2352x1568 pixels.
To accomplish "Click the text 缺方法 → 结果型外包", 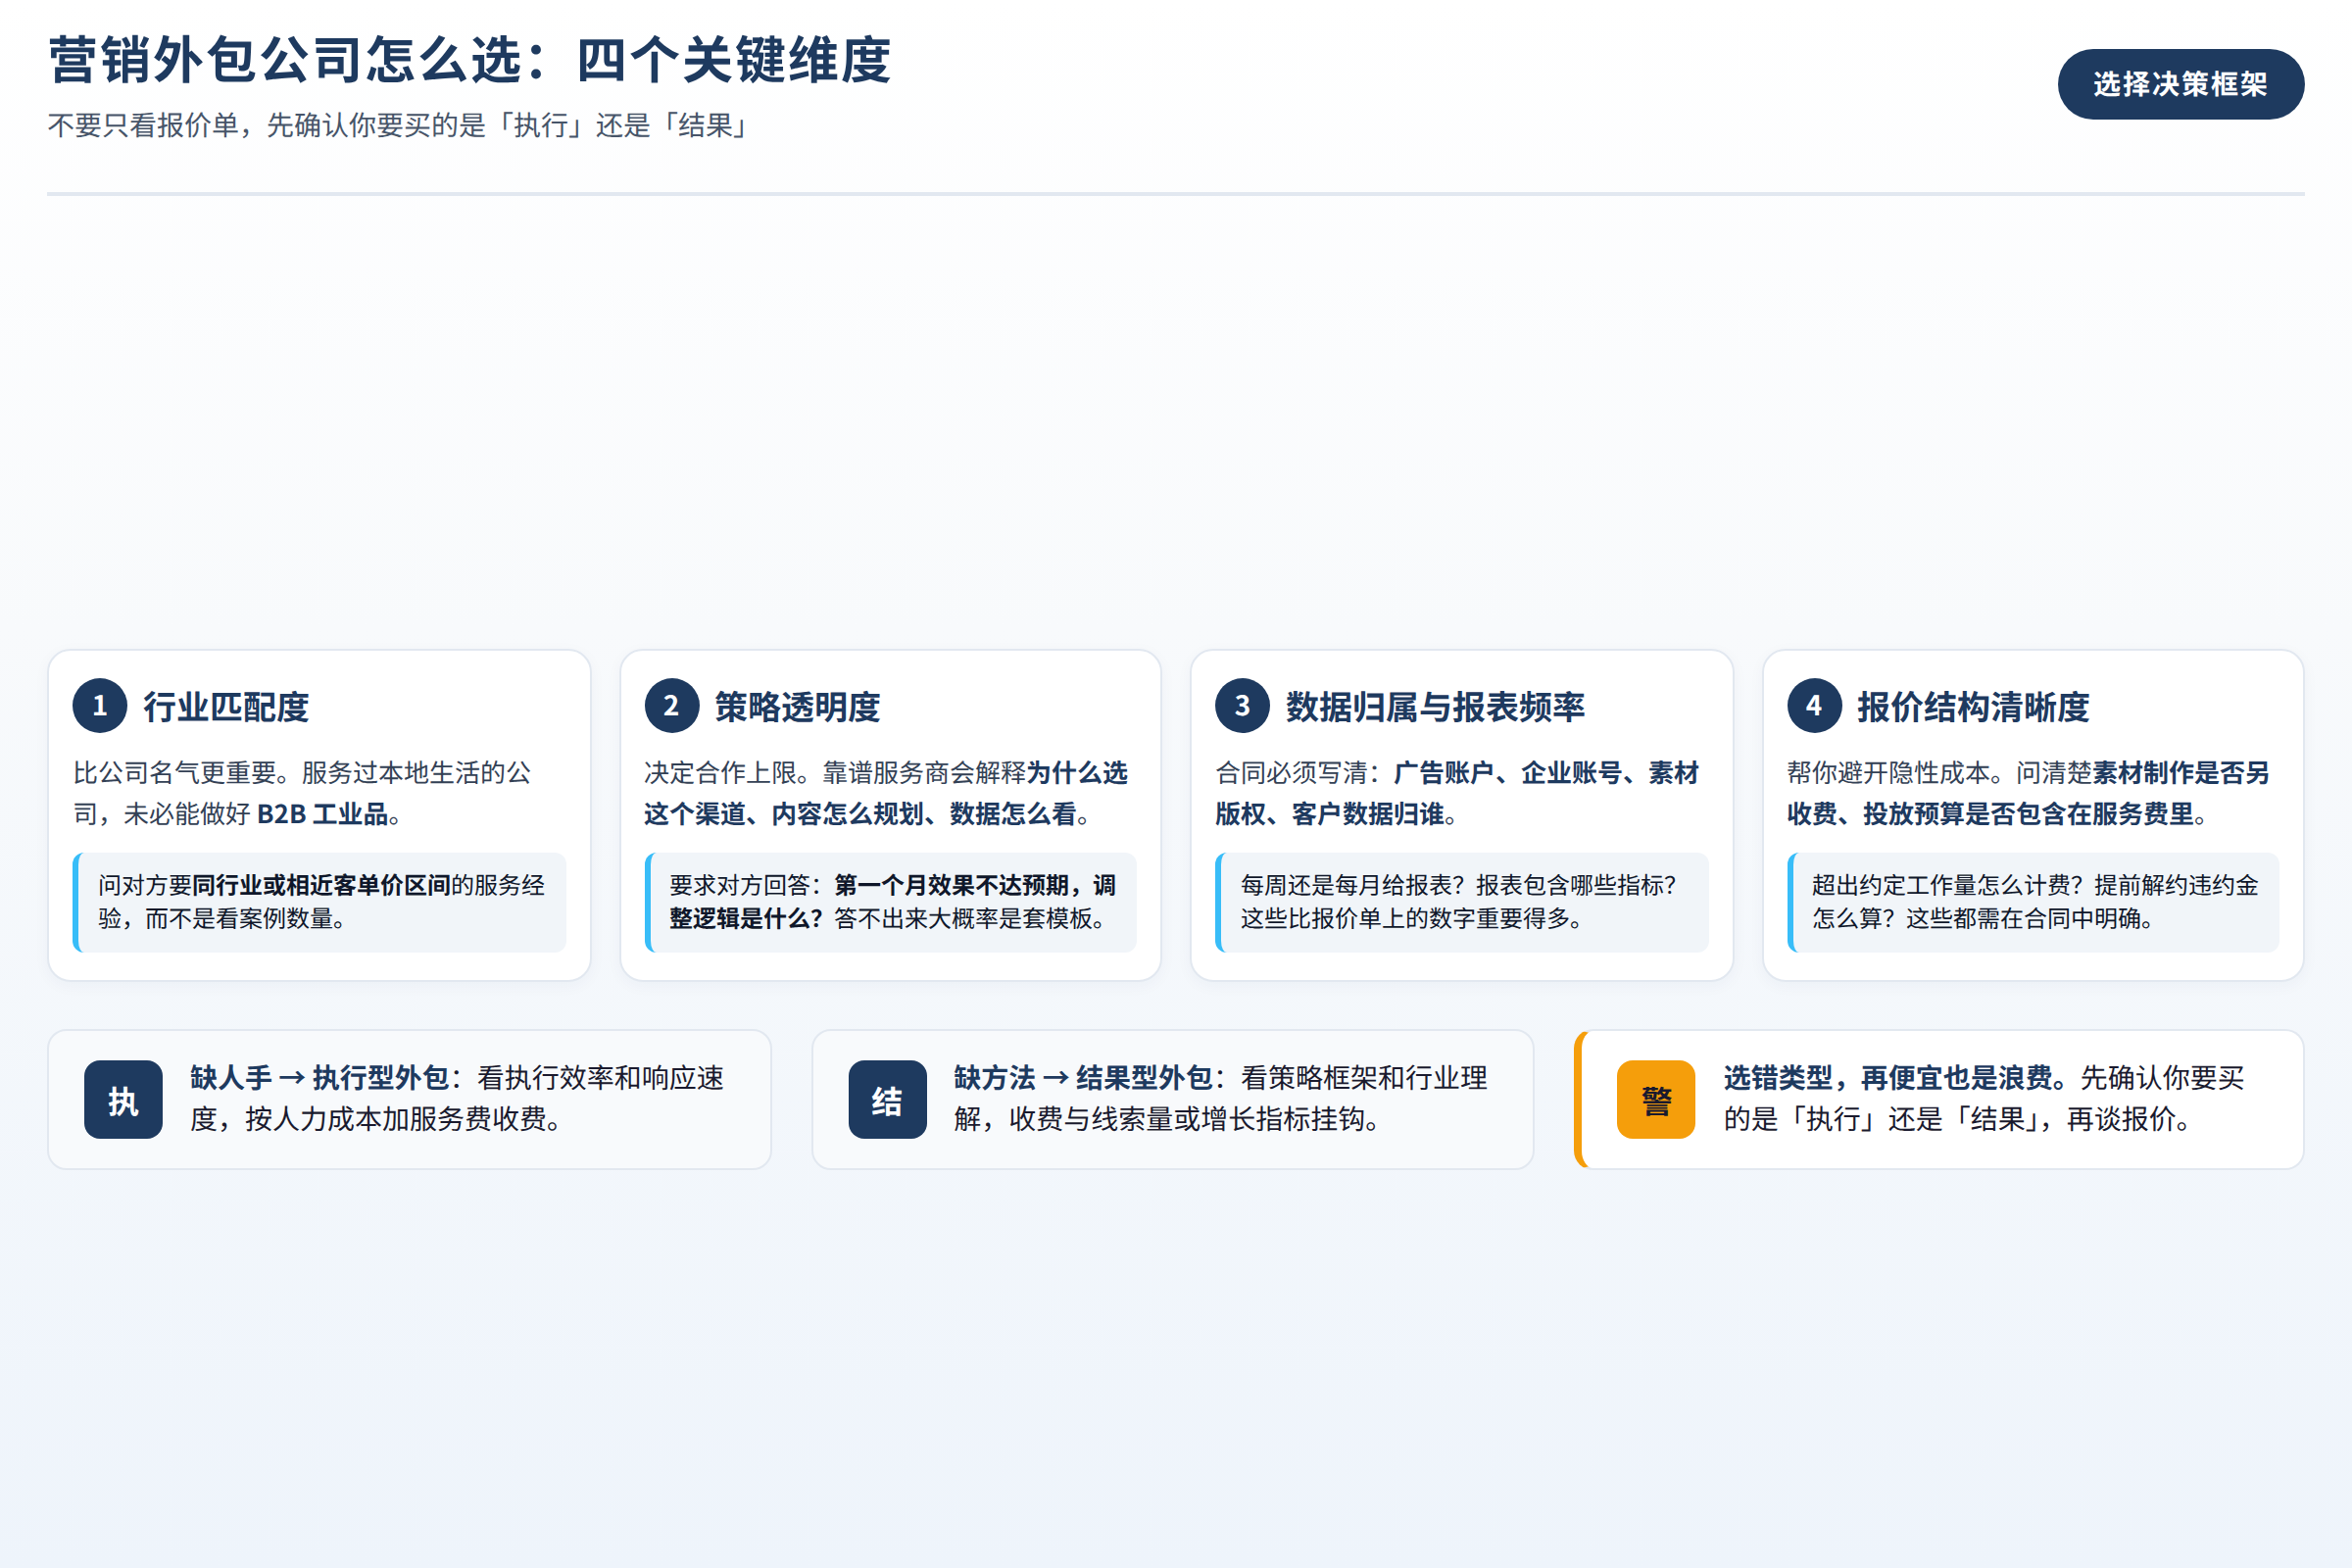I will (1083, 1078).
